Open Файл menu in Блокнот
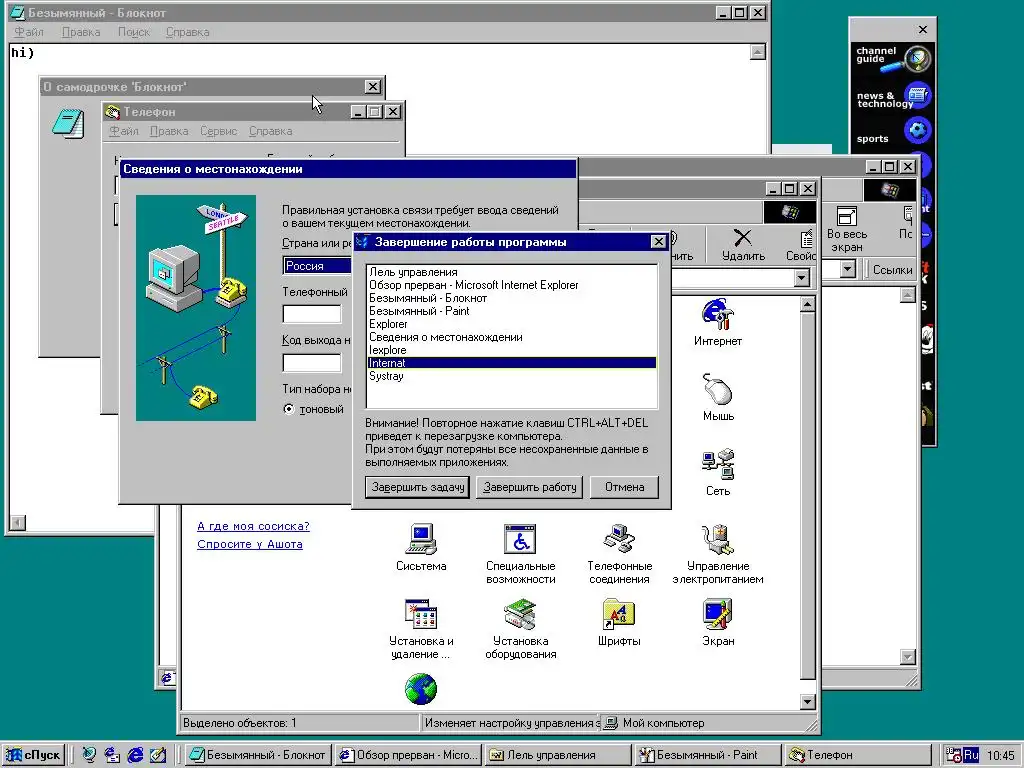This screenshot has height=768, width=1024. (x=29, y=32)
